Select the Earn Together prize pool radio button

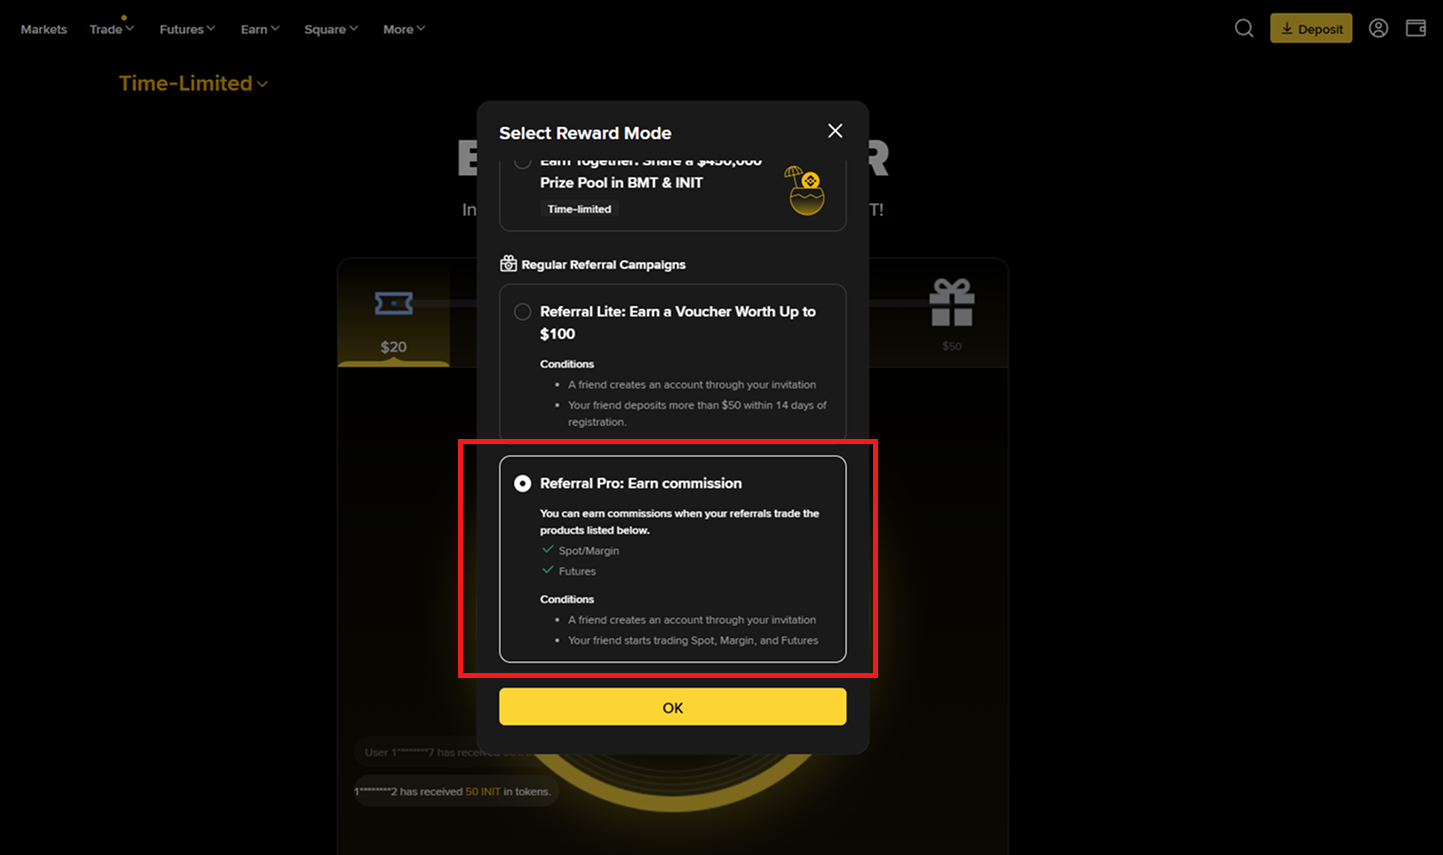pyautogui.click(x=522, y=163)
